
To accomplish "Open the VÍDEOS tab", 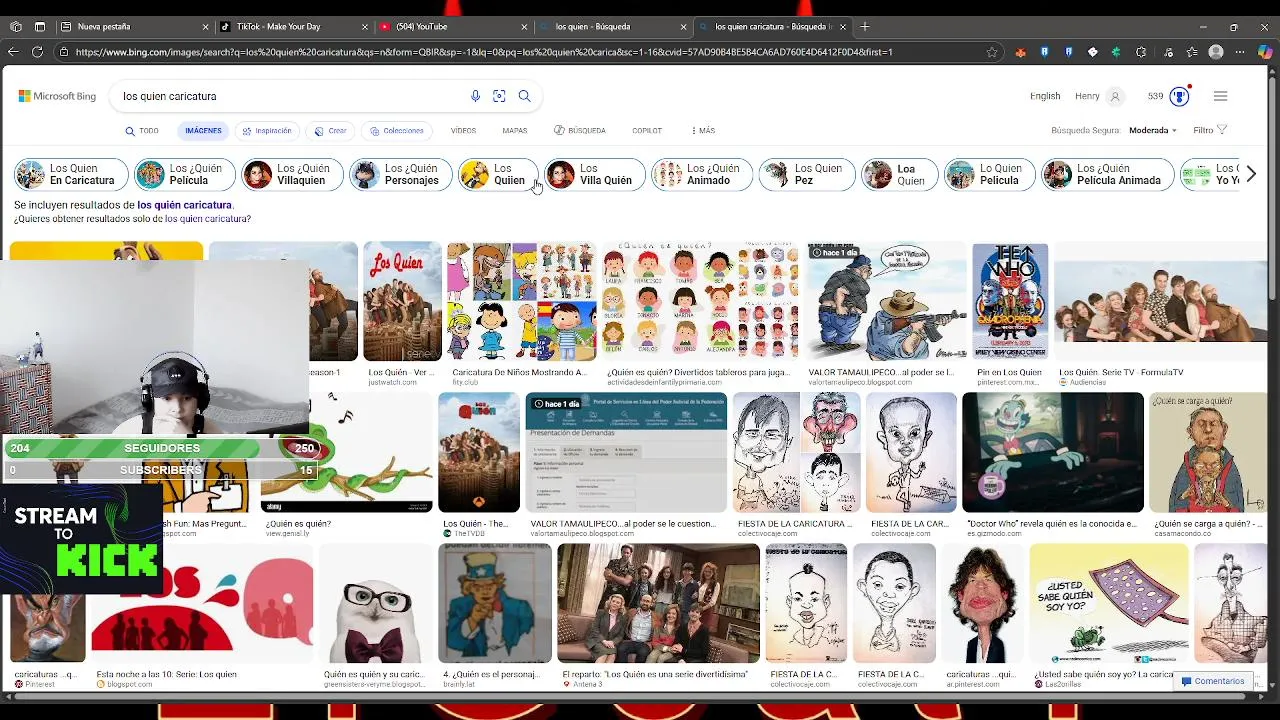I will point(463,131).
